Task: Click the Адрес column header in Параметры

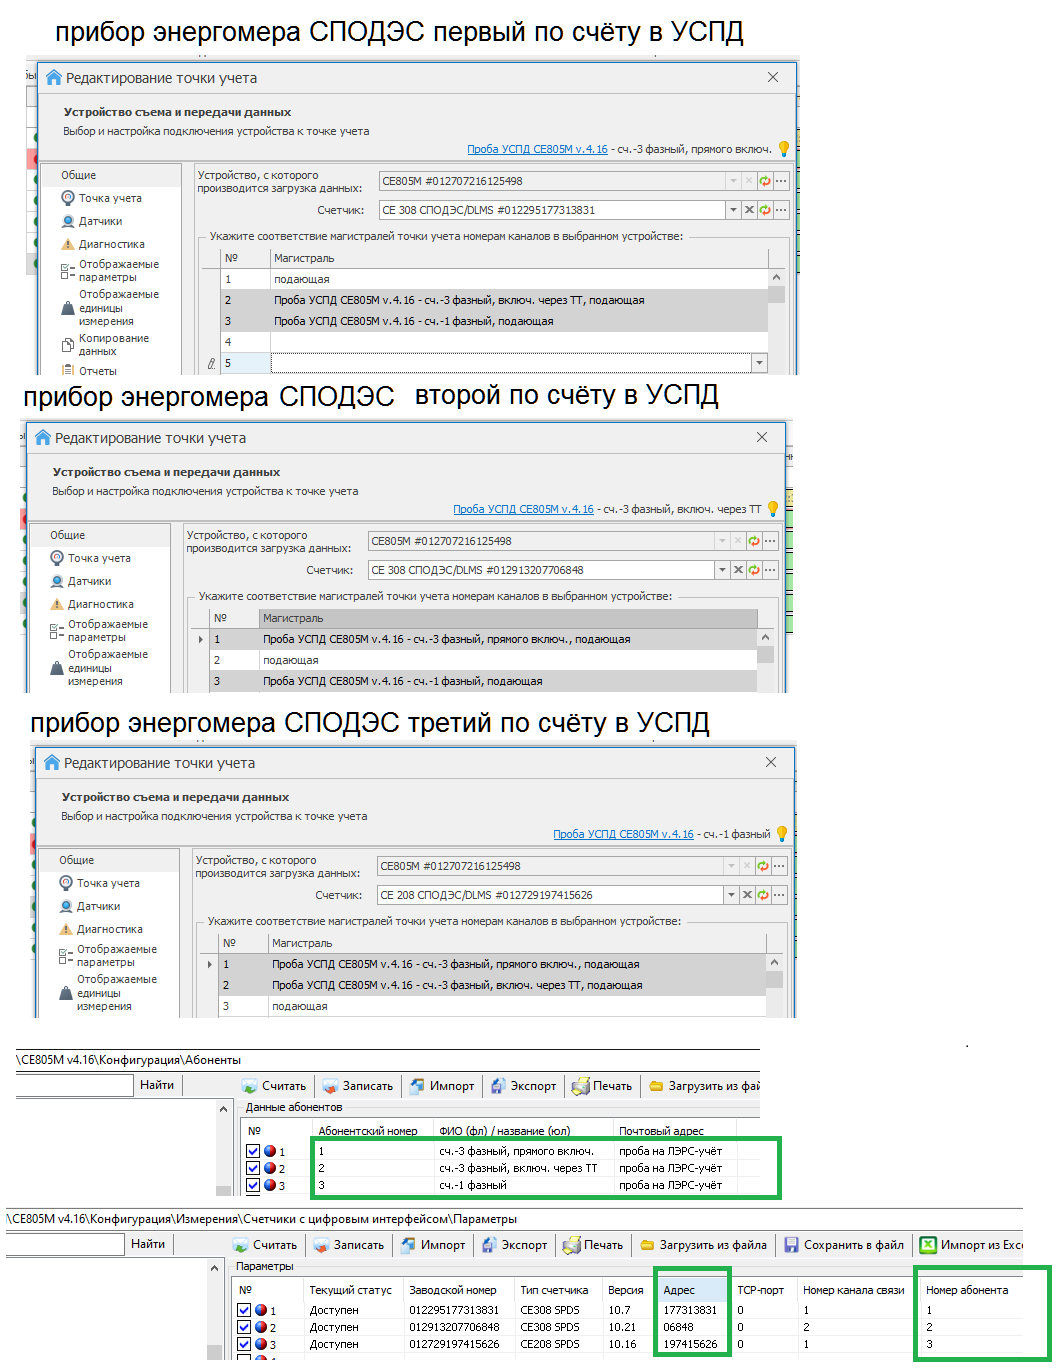Action: [x=679, y=1290]
